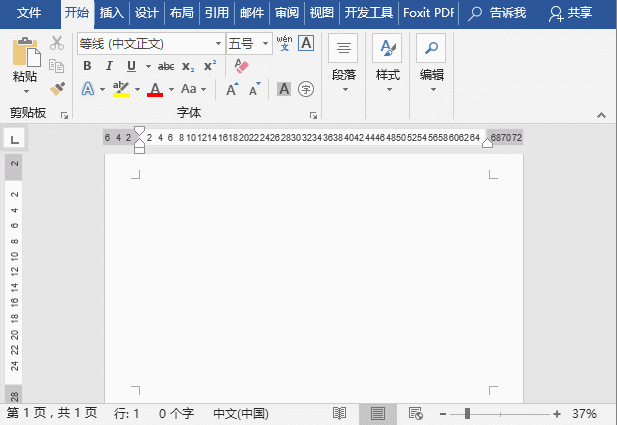Switch to the View (视图) tab
The height and width of the screenshot is (425, 617).
[x=321, y=13]
